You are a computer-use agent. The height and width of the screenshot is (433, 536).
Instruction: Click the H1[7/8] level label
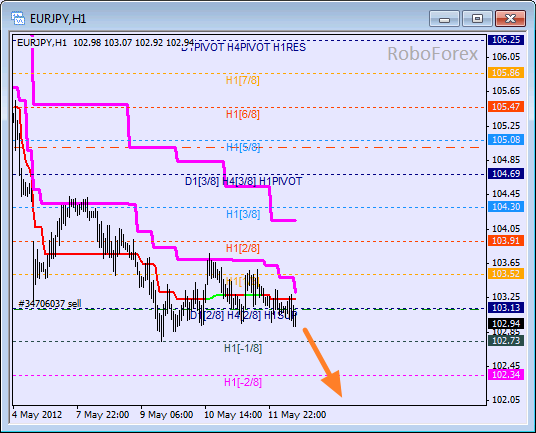click(x=243, y=80)
